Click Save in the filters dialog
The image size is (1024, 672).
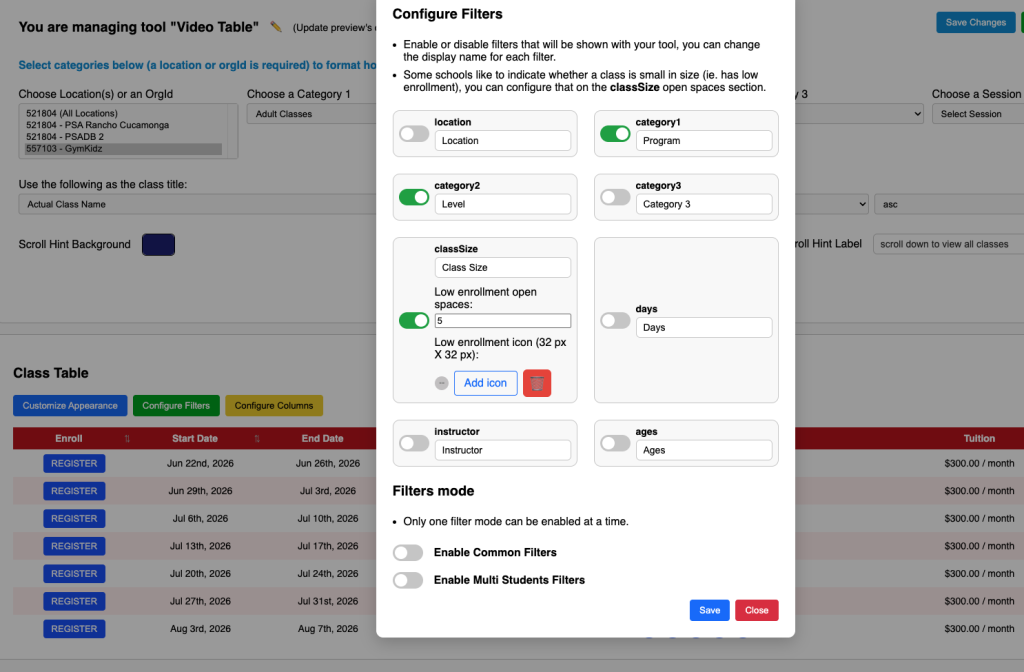pyautogui.click(x=709, y=610)
